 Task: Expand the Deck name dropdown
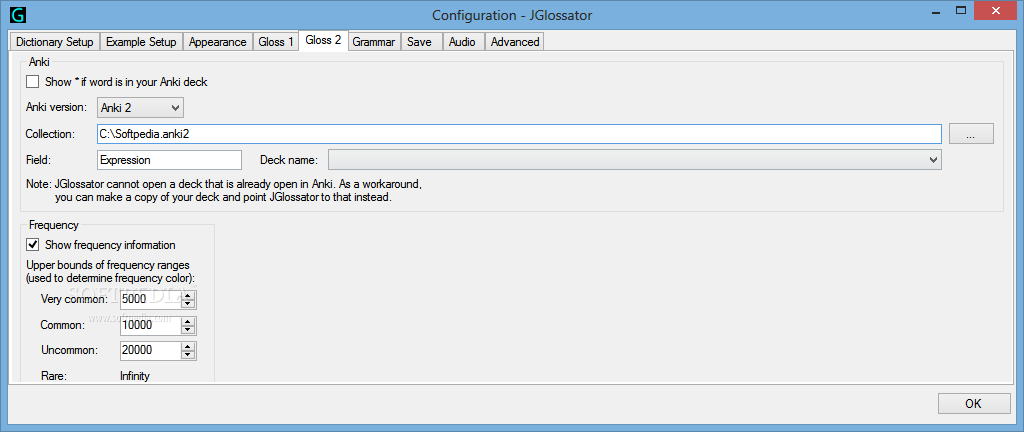[635, 160]
